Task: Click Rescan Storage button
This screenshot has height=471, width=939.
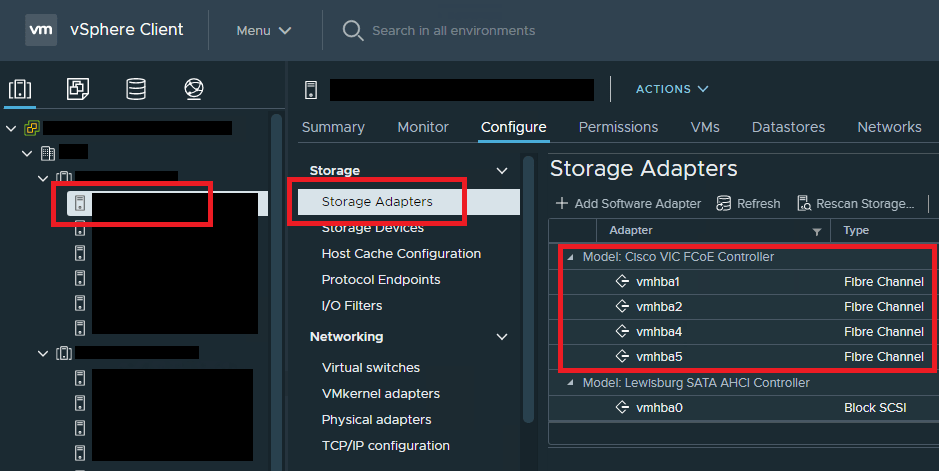Action: coord(856,203)
